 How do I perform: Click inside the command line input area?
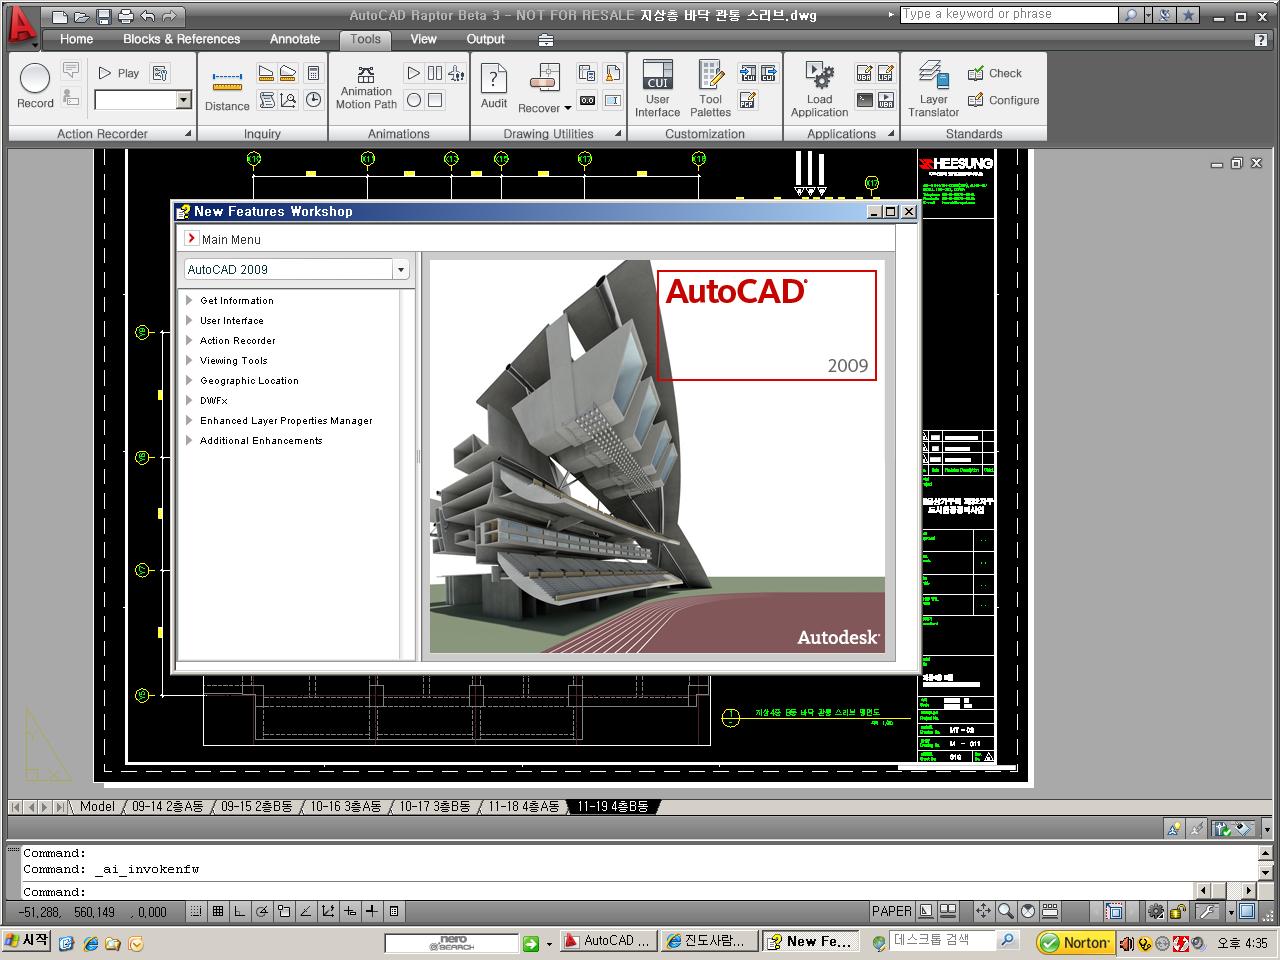click(x=400, y=891)
